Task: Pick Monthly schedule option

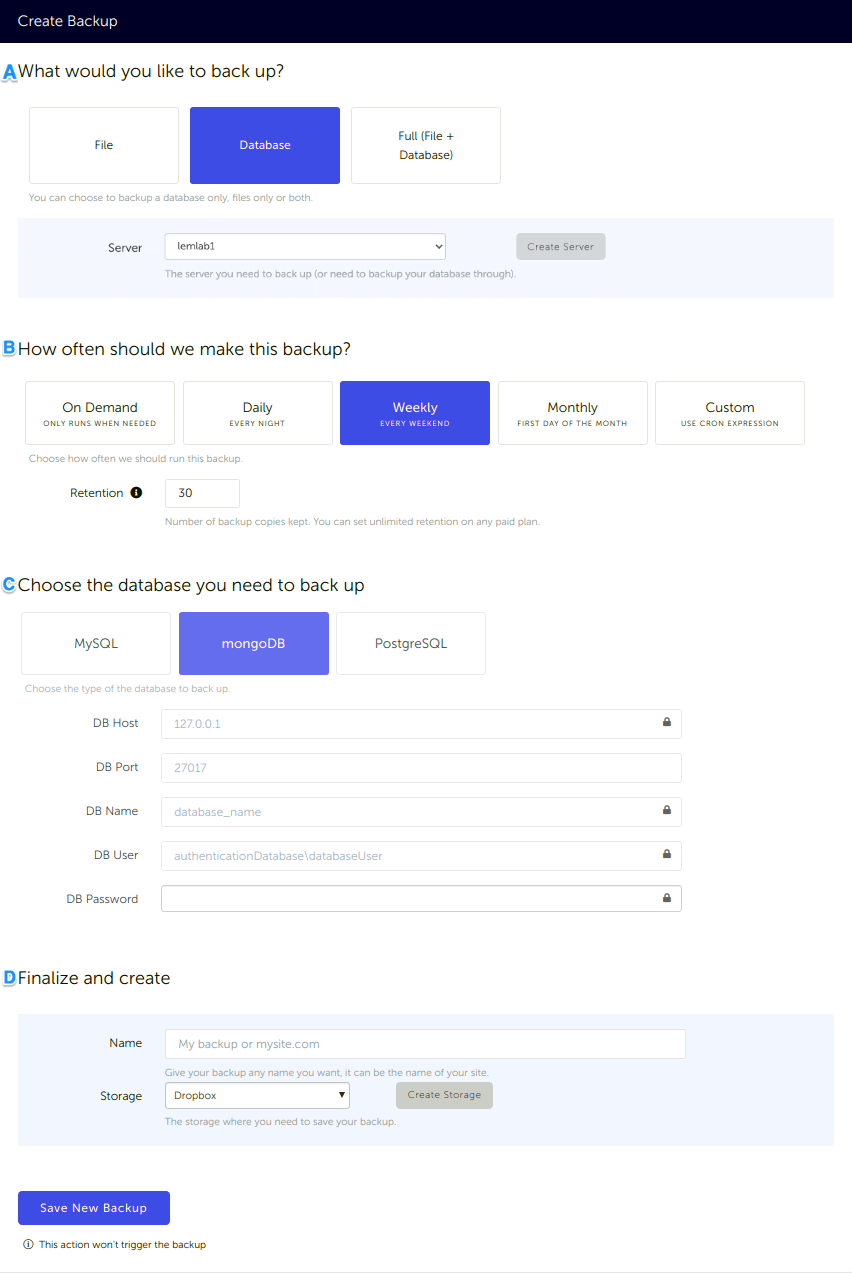Action: click(572, 413)
